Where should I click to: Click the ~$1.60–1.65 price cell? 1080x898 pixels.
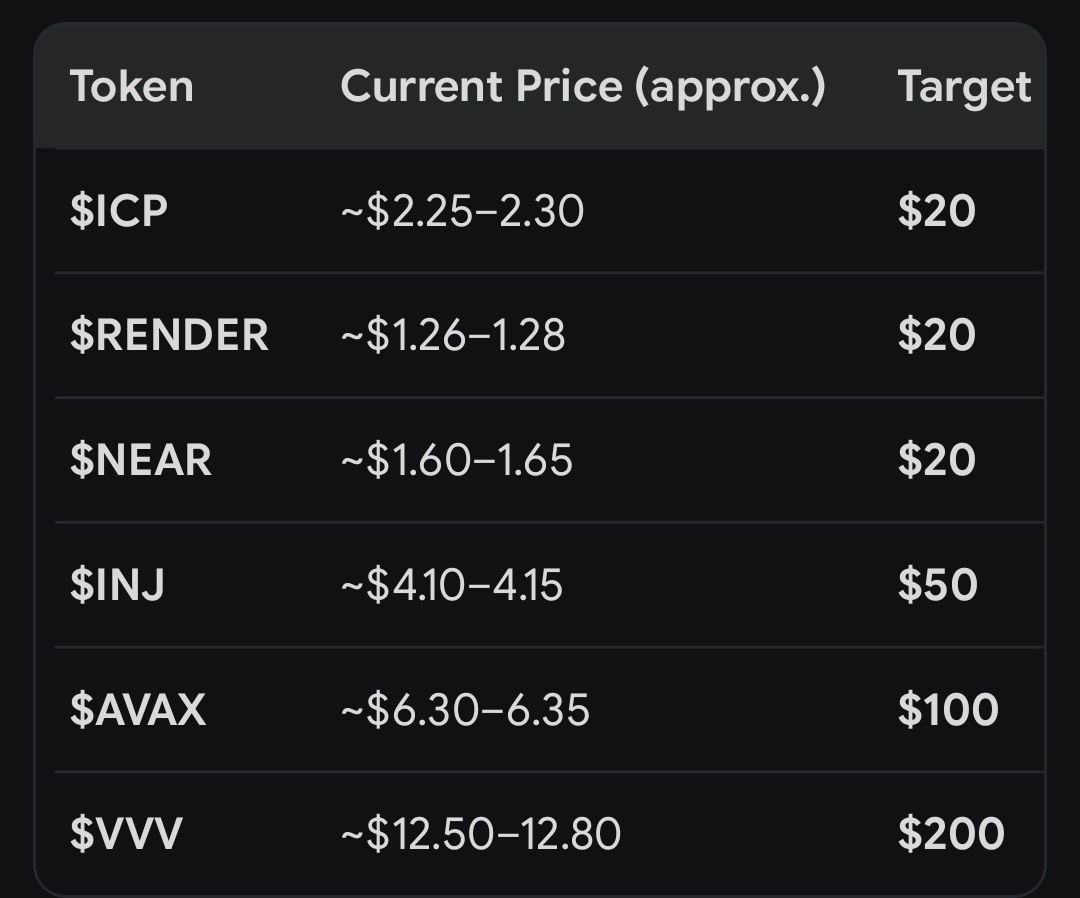(x=456, y=460)
